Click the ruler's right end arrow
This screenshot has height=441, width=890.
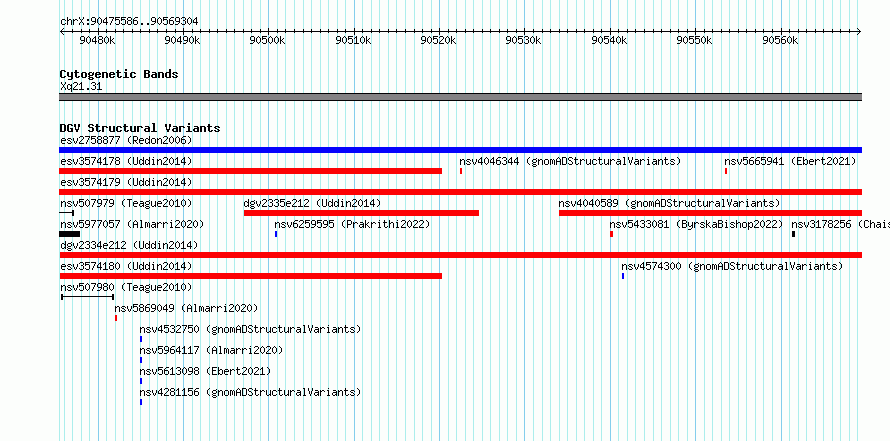(x=859, y=32)
